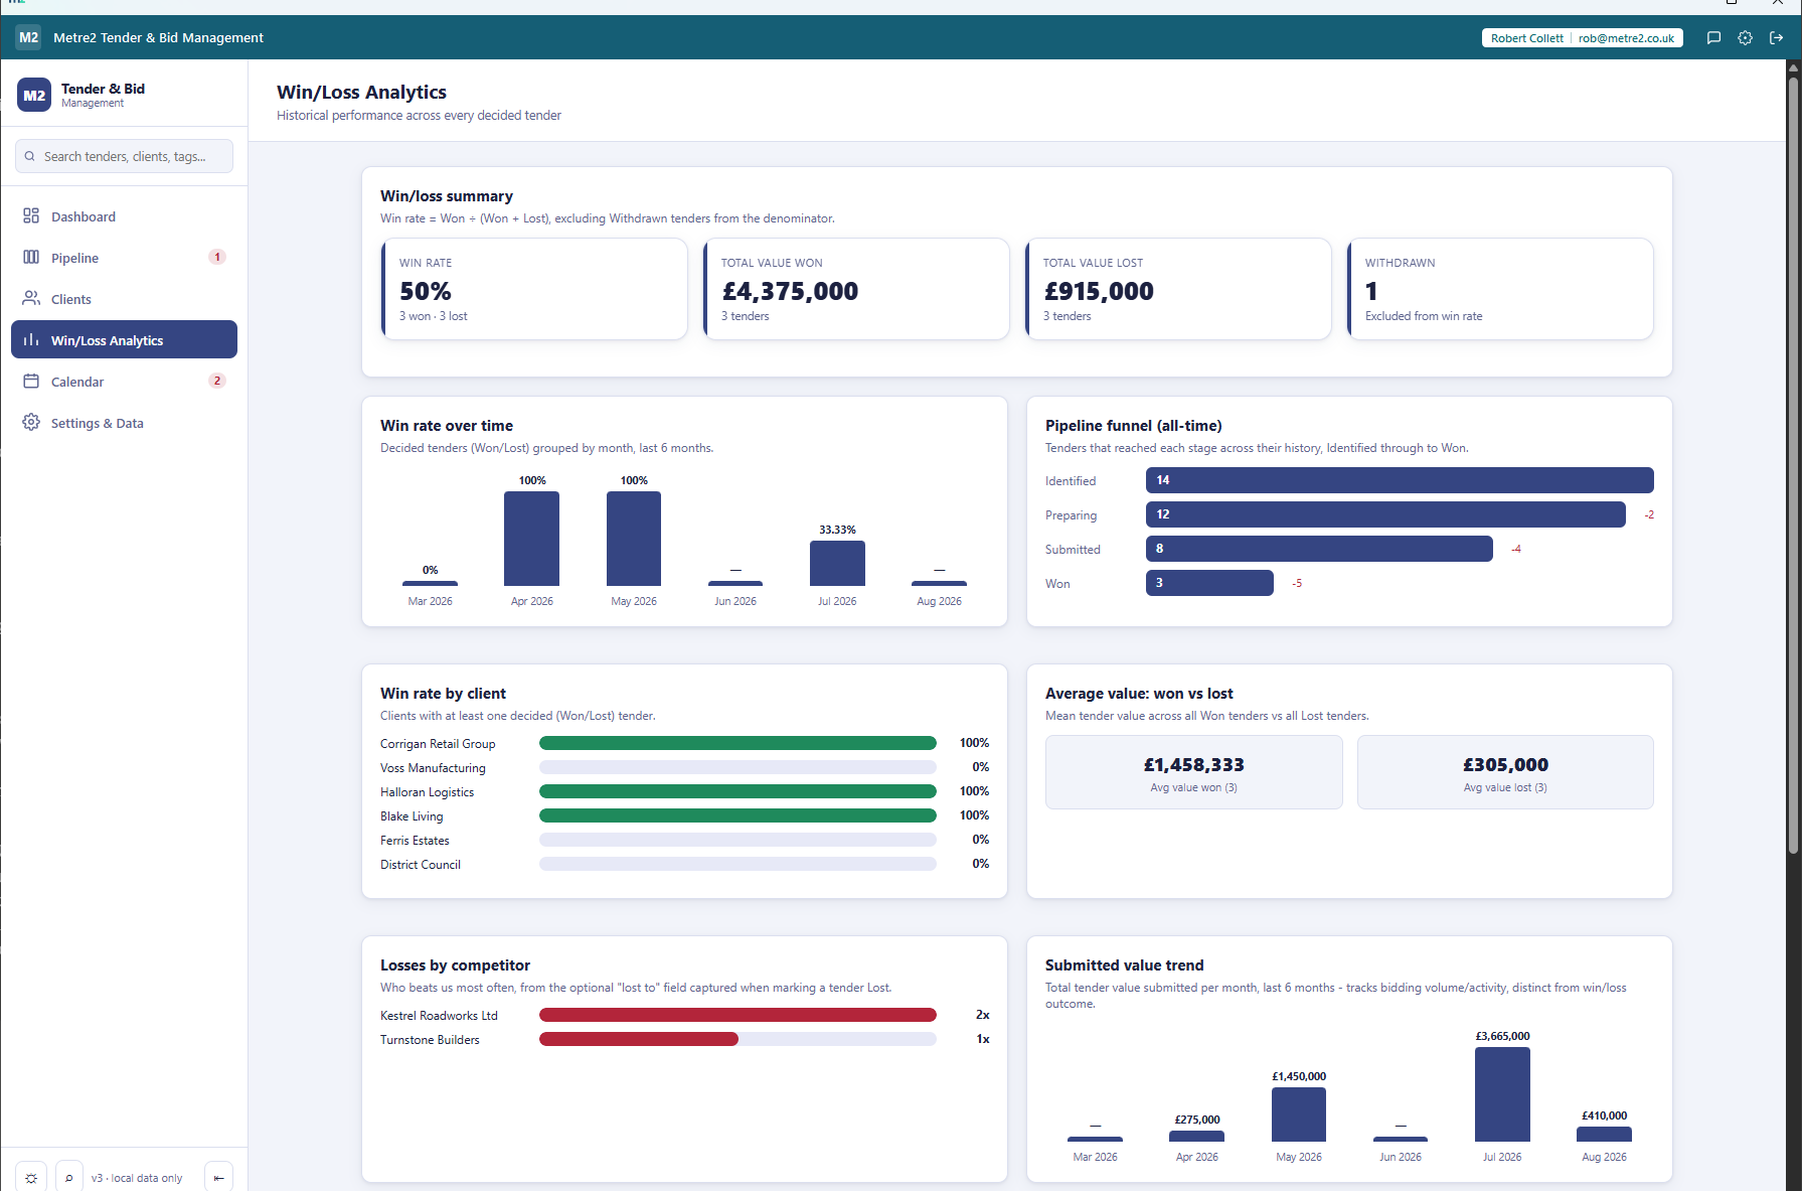Screen dimensions: 1802x1191
Task: Click the -2 drop-off label beside Preparing
Action: point(1649,514)
